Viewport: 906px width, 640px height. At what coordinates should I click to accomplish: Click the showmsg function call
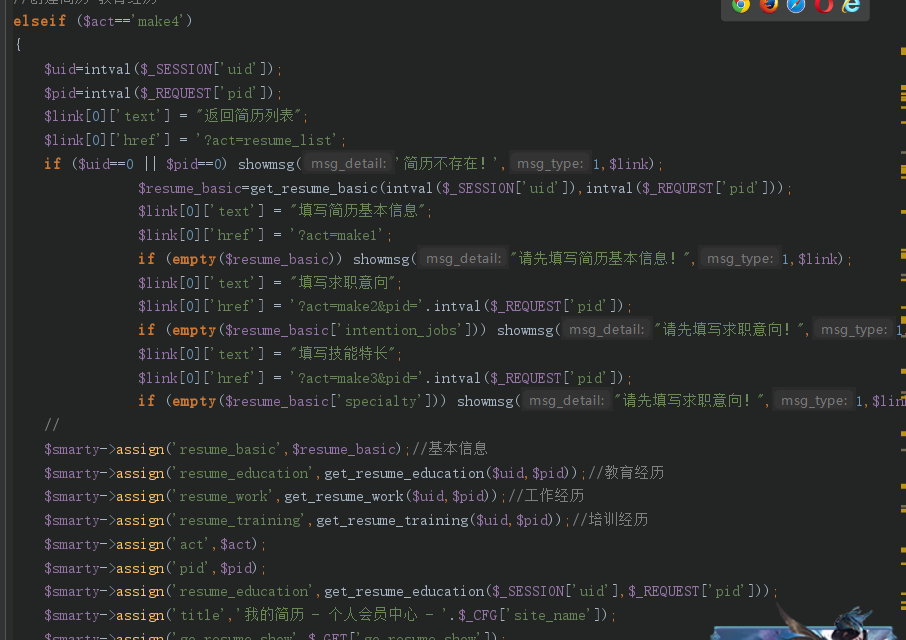(267, 163)
